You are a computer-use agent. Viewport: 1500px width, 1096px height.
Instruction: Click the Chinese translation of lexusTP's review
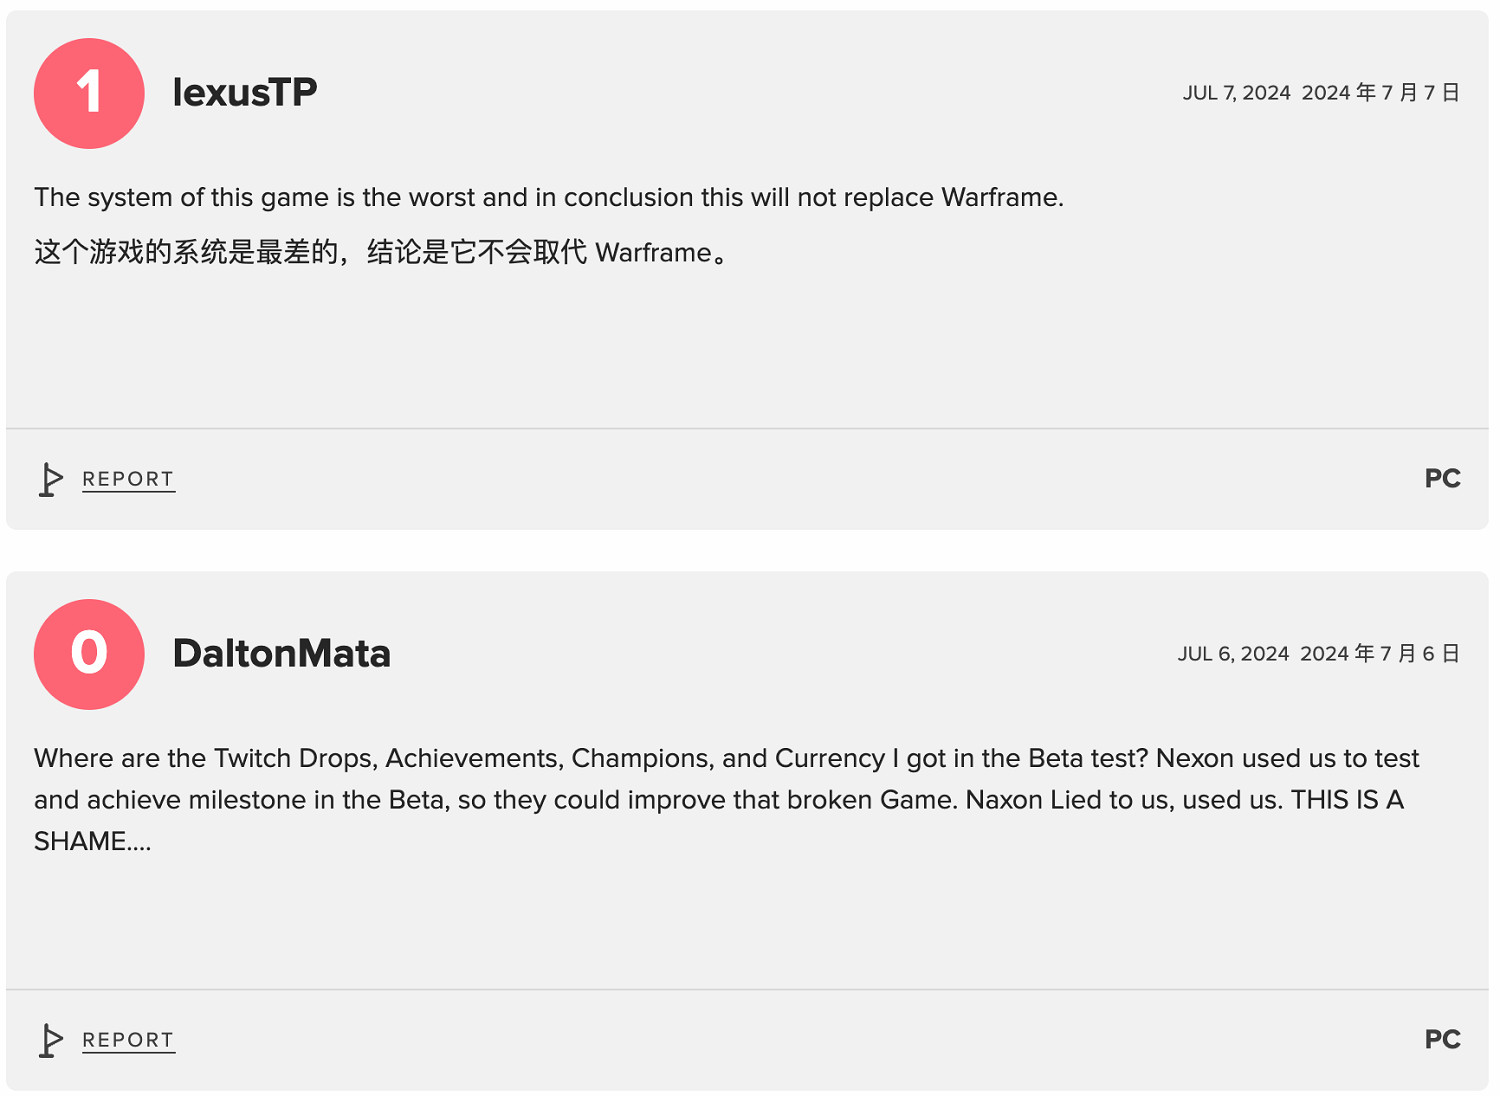pyautogui.click(x=380, y=252)
